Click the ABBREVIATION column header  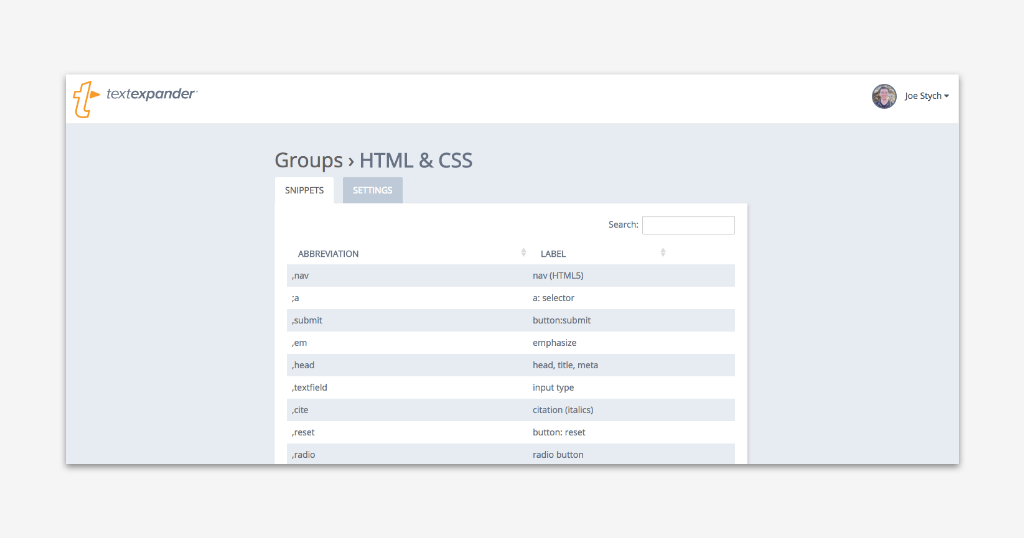(x=328, y=253)
